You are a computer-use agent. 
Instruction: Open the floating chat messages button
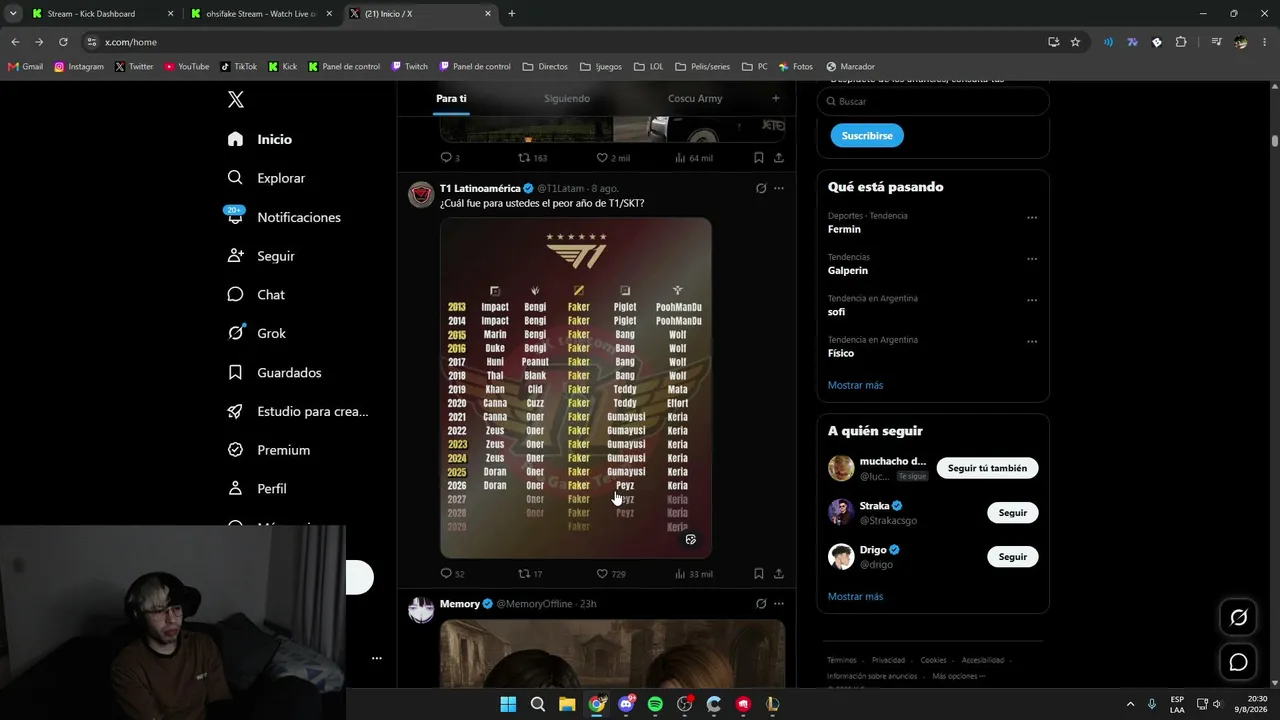point(1238,662)
